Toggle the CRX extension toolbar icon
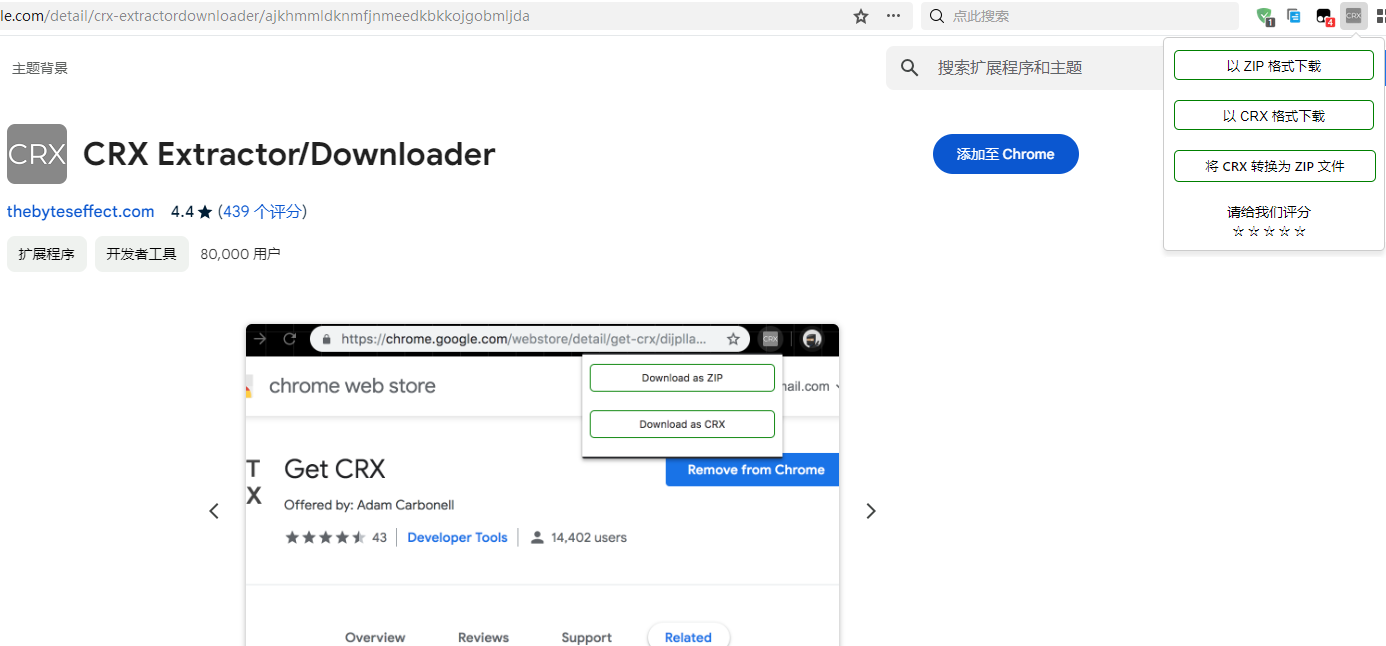The width and height of the screenshot is (1386, 646). click(x=1353, y=16)
